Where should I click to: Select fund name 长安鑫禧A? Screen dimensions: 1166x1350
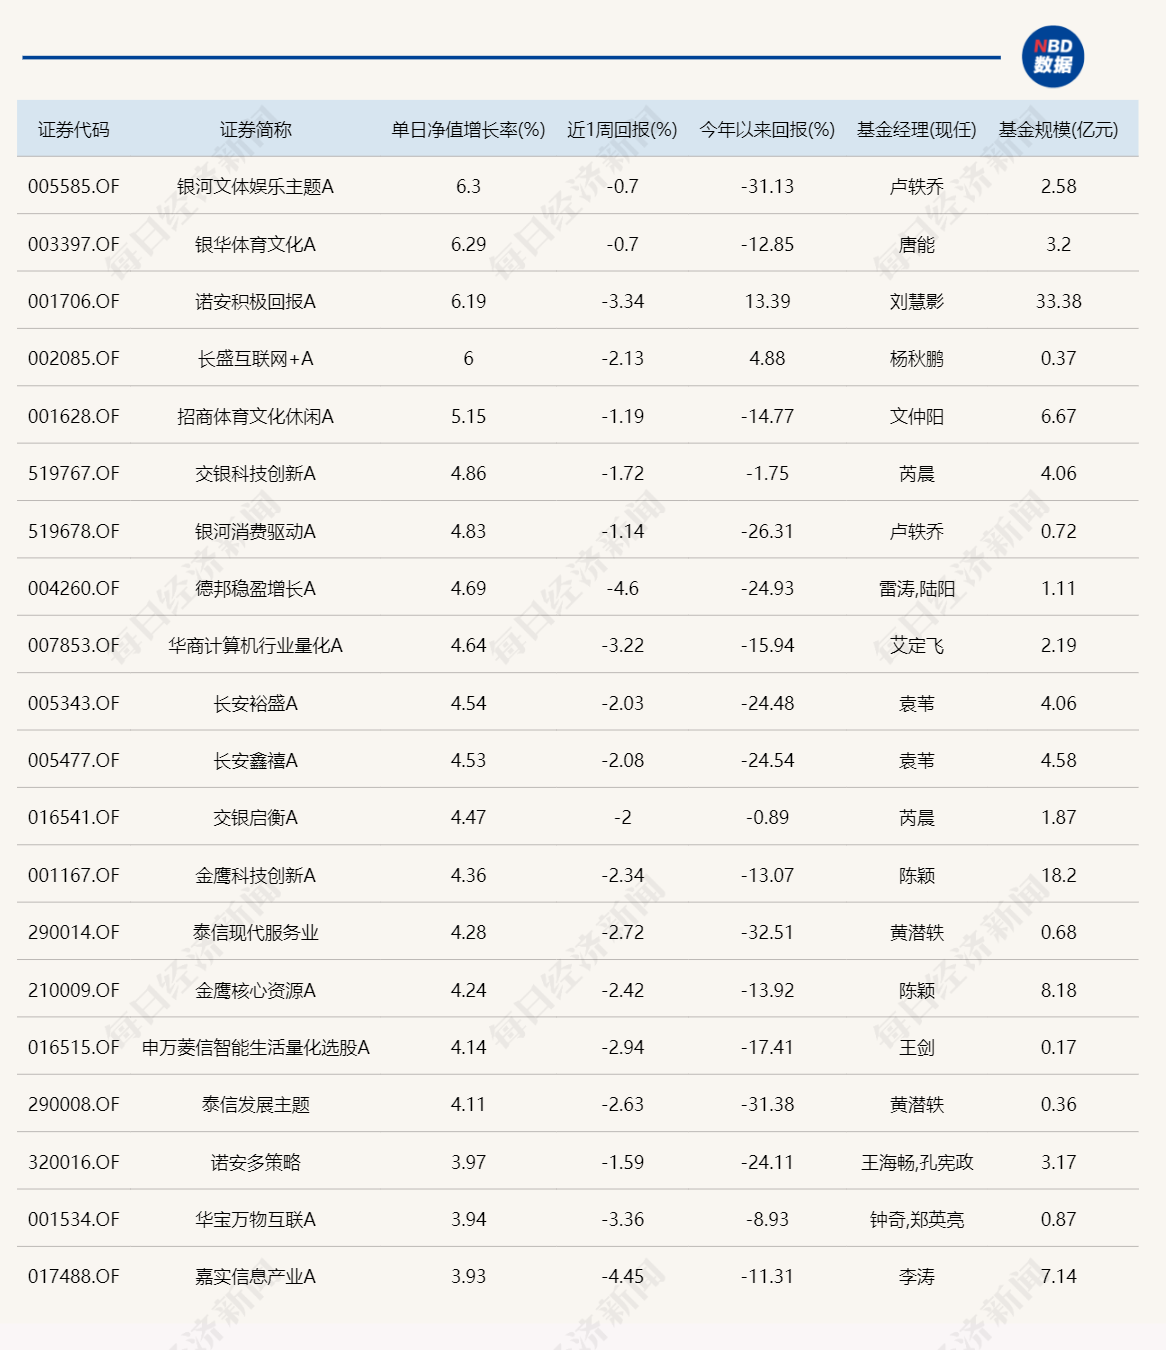tap(256, 760)
